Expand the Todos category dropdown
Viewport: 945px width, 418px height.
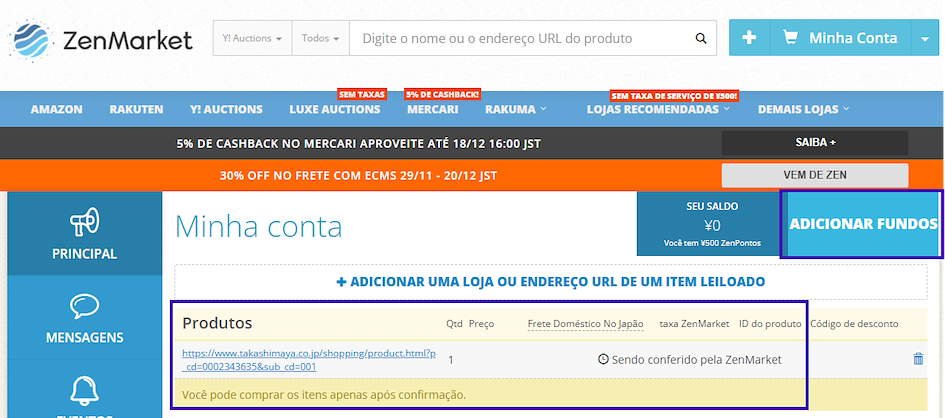321,38
